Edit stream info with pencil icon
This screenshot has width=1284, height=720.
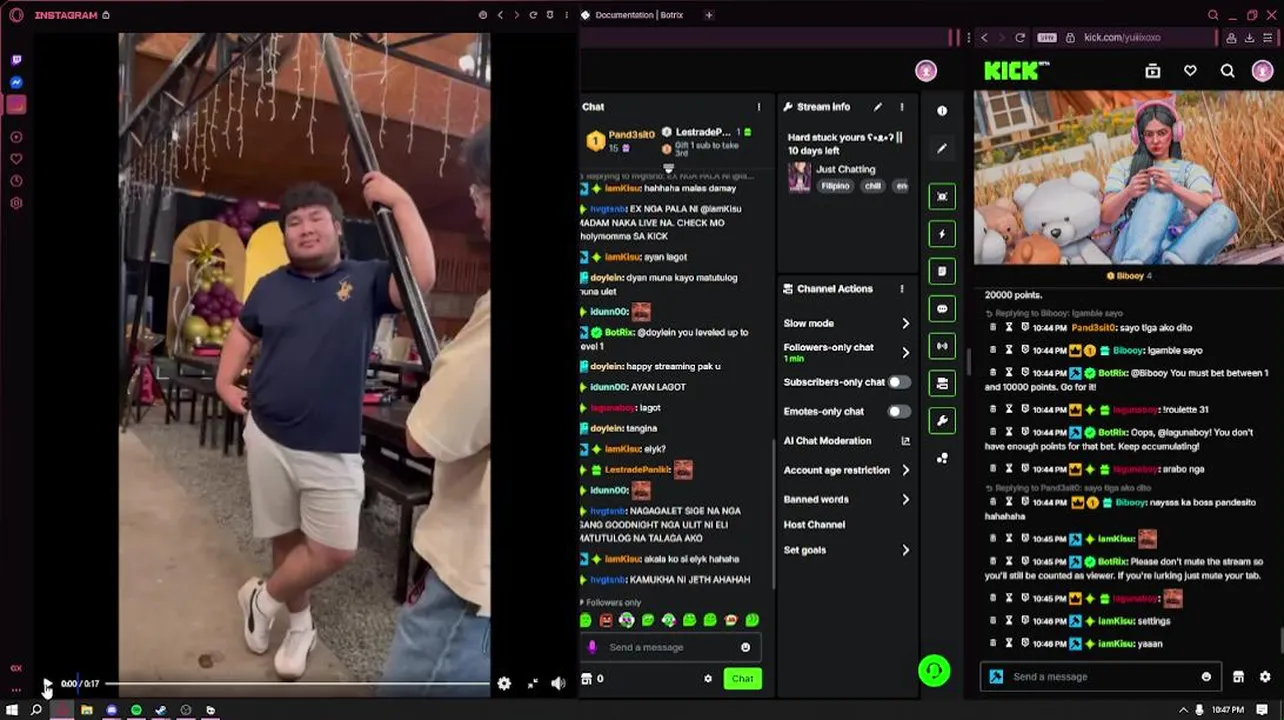[878, 107]
